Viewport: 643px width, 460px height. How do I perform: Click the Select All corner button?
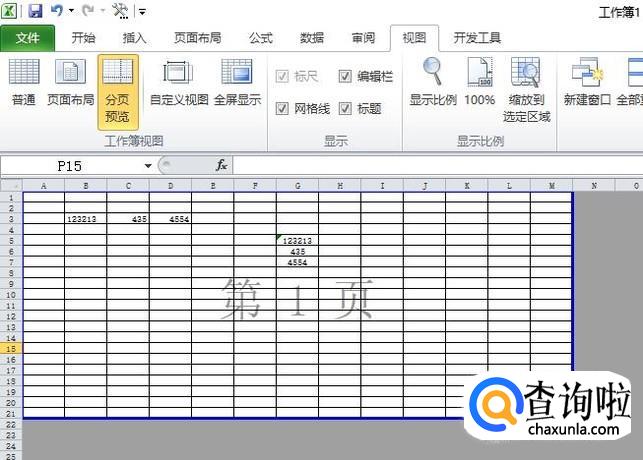11,186
